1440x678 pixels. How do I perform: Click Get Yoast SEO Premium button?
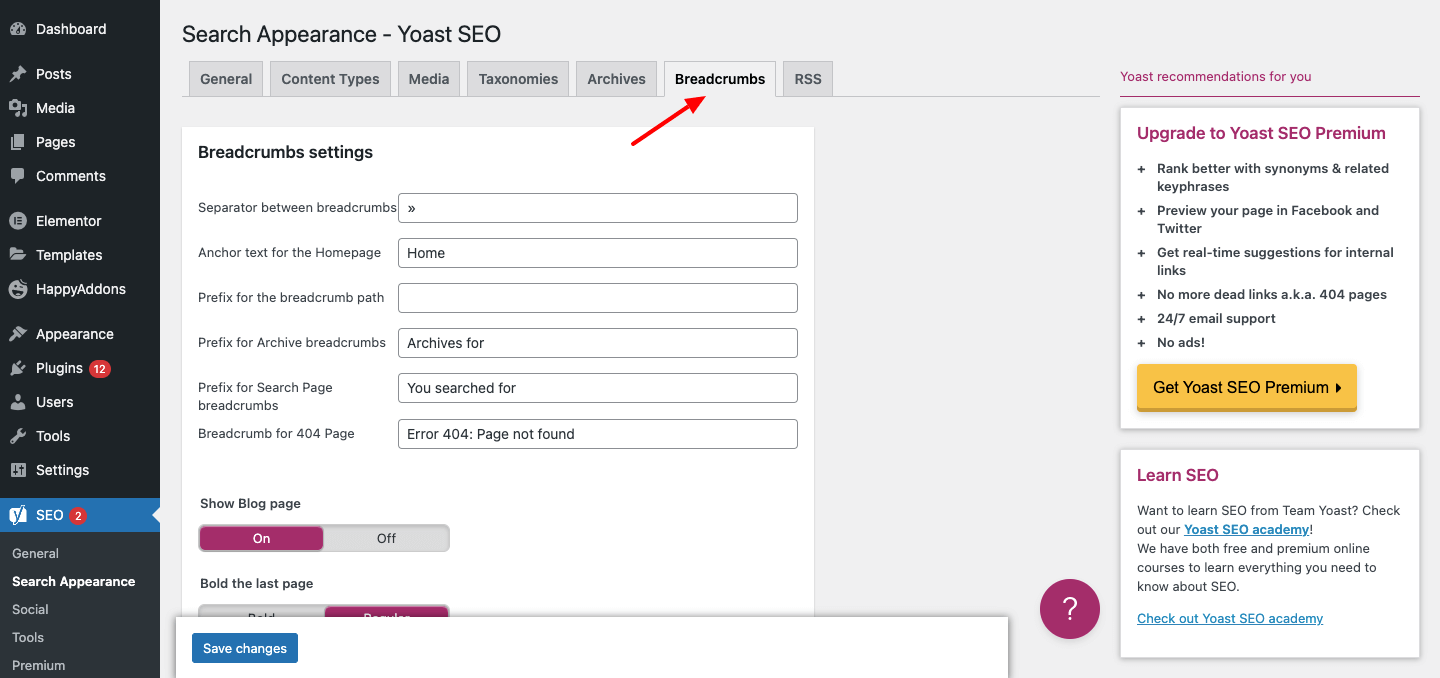pos(1246,387)
